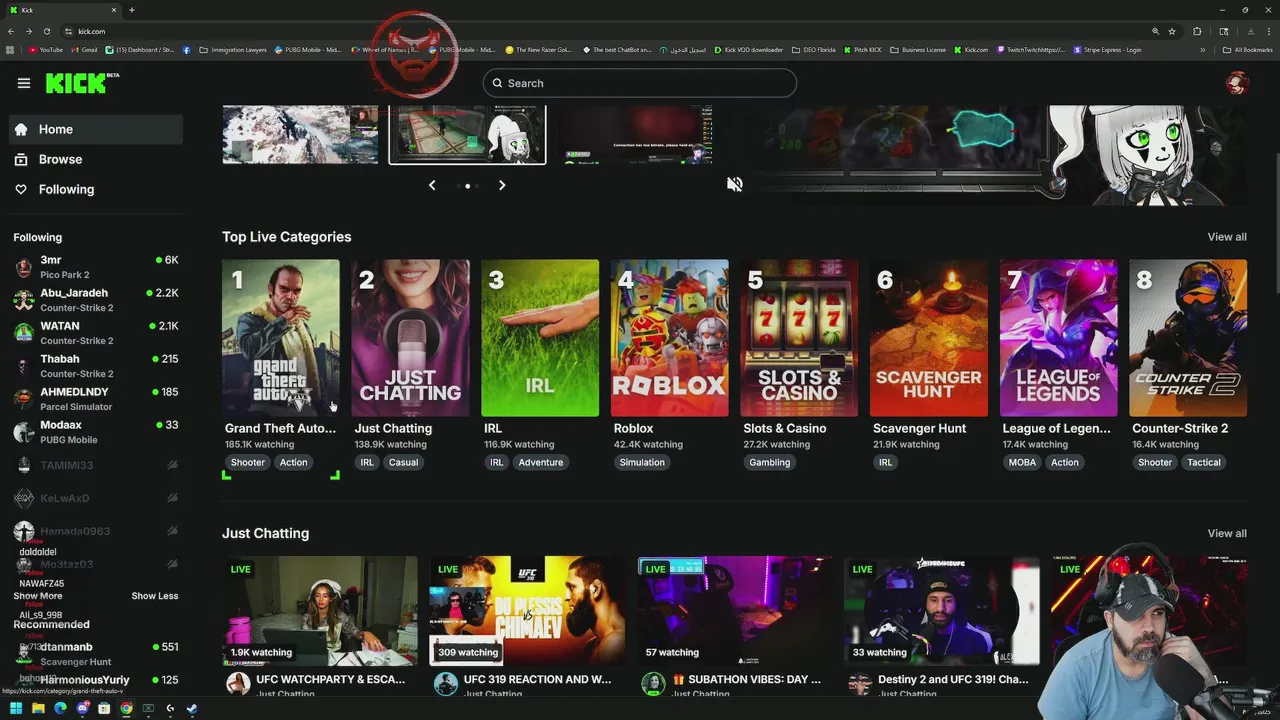Open Counter-Strike 2 category card
1280x720 pixels.
[x=1188, y=338]
